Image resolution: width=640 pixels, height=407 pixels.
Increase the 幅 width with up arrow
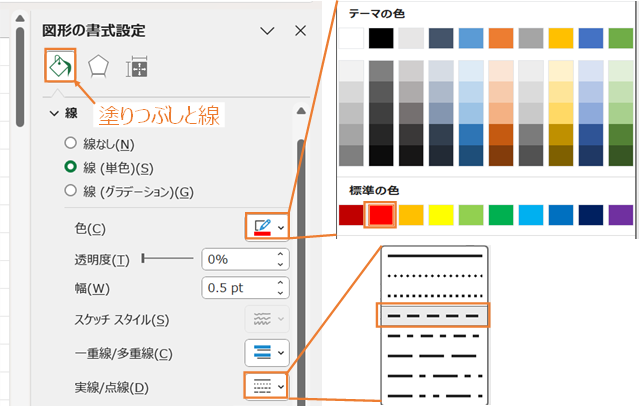(x=280, y=283)
